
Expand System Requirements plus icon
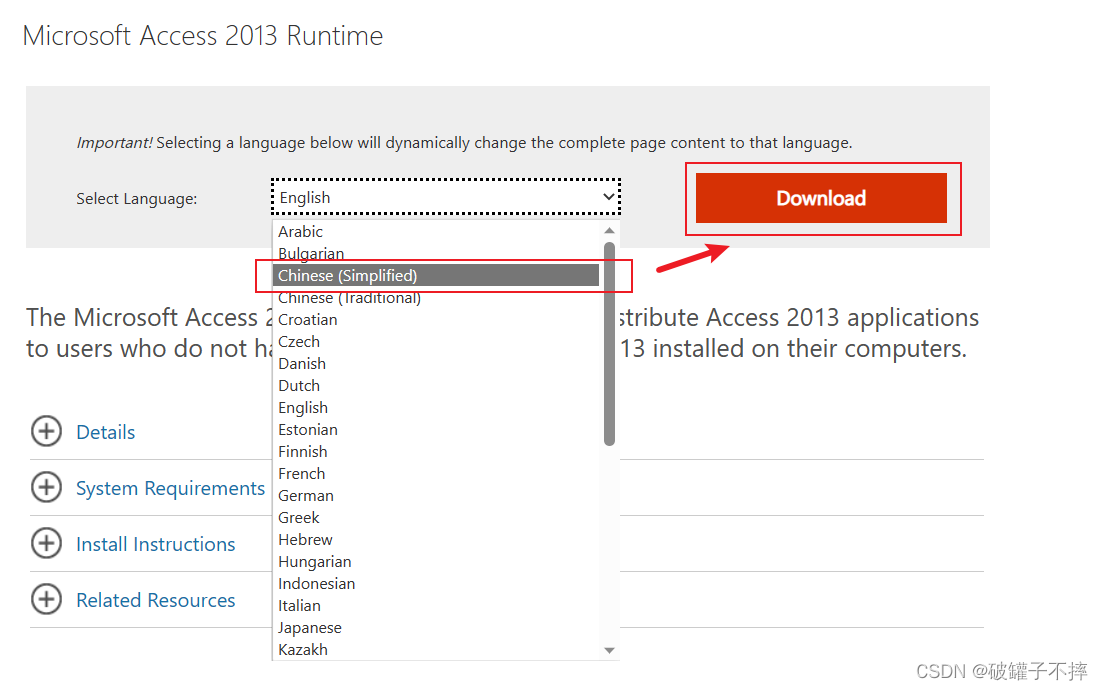click(46, 487)
